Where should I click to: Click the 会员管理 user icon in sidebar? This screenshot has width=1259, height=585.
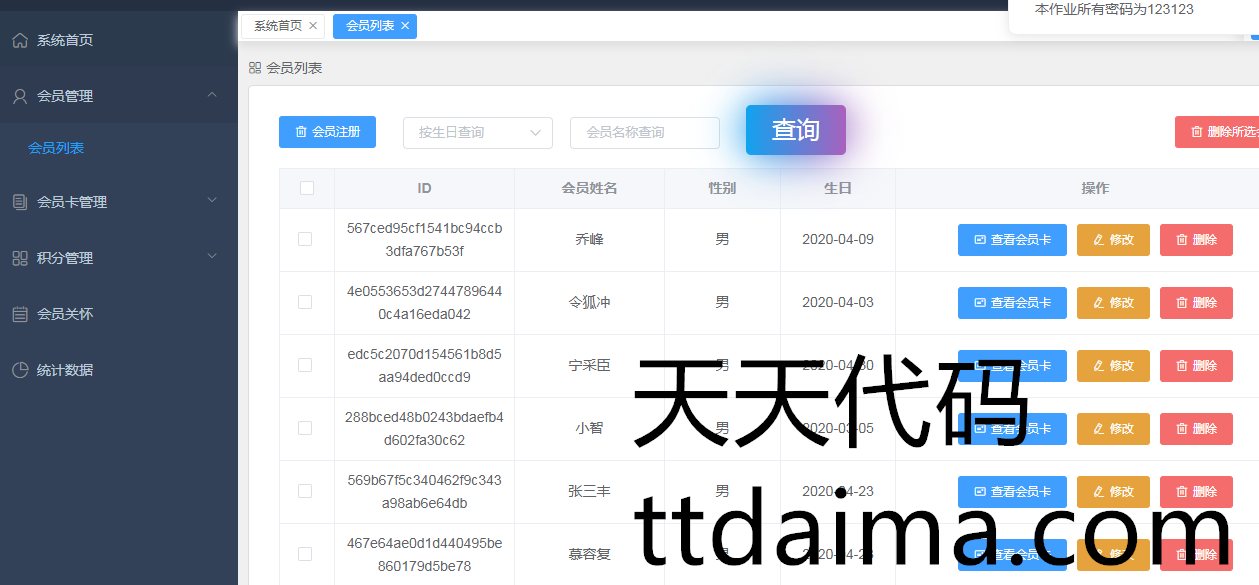20,96
